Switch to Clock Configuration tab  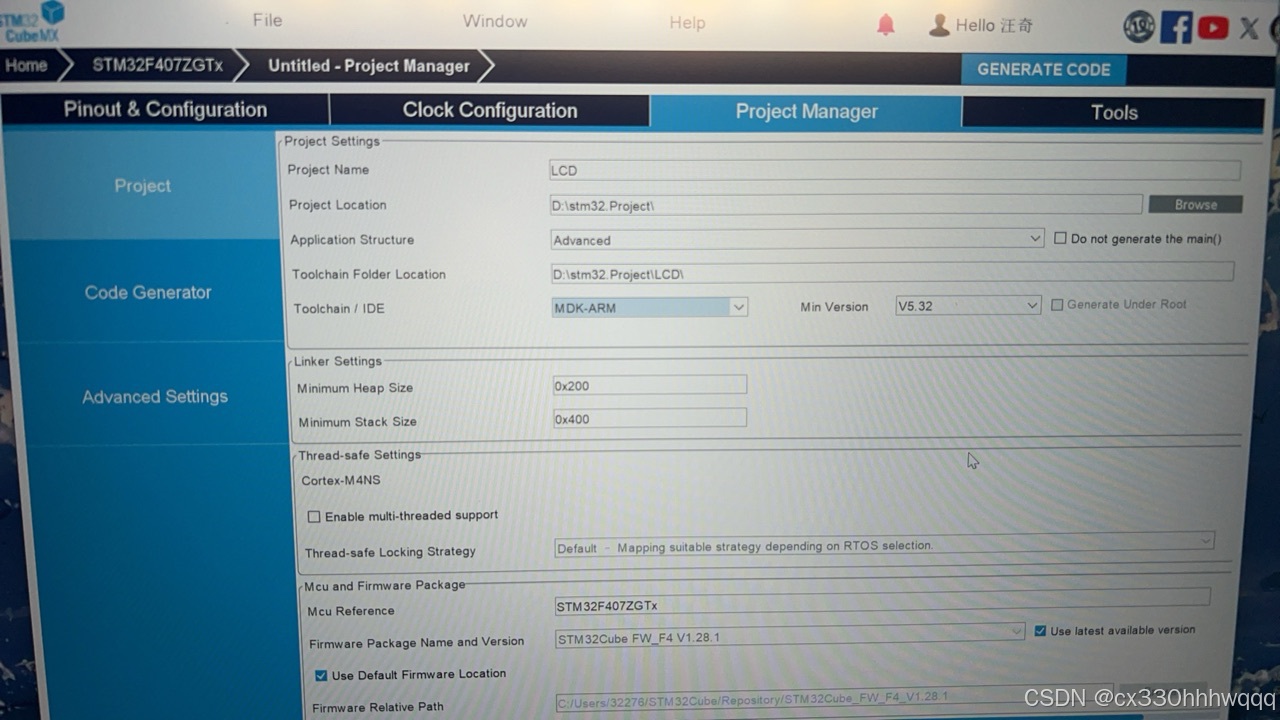(x=490, y=111)
